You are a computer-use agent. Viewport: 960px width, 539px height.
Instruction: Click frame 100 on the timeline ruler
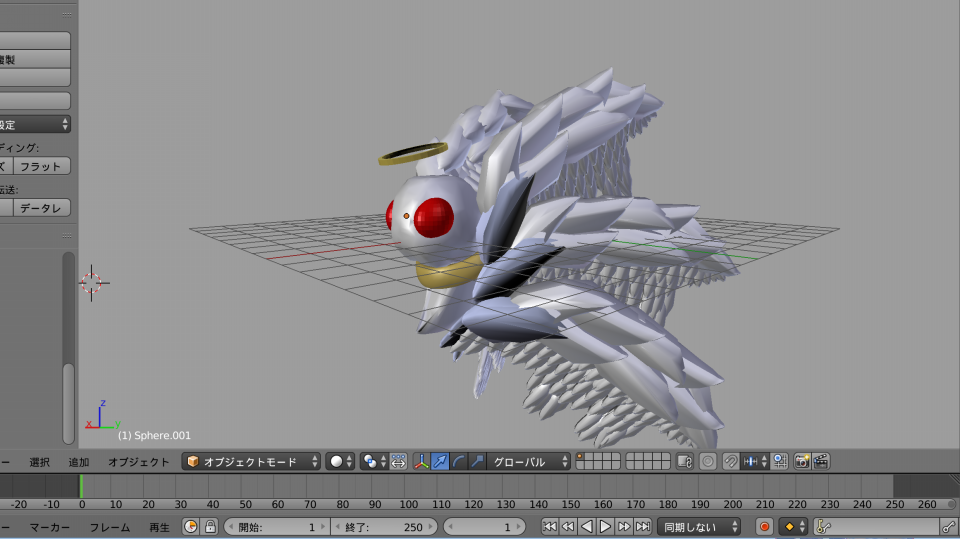pyautogui.click(x=408, y=504)
